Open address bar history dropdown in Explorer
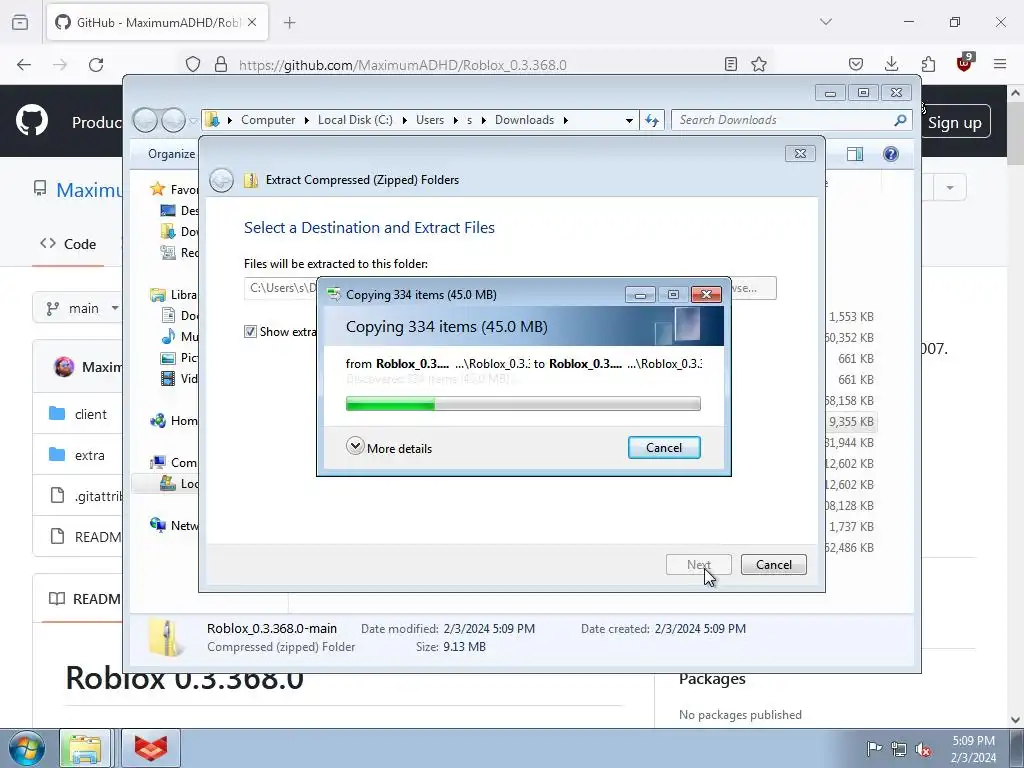The height and width of the screenshot is (768, 1024). pyautogui.click(x=629, y=120)
